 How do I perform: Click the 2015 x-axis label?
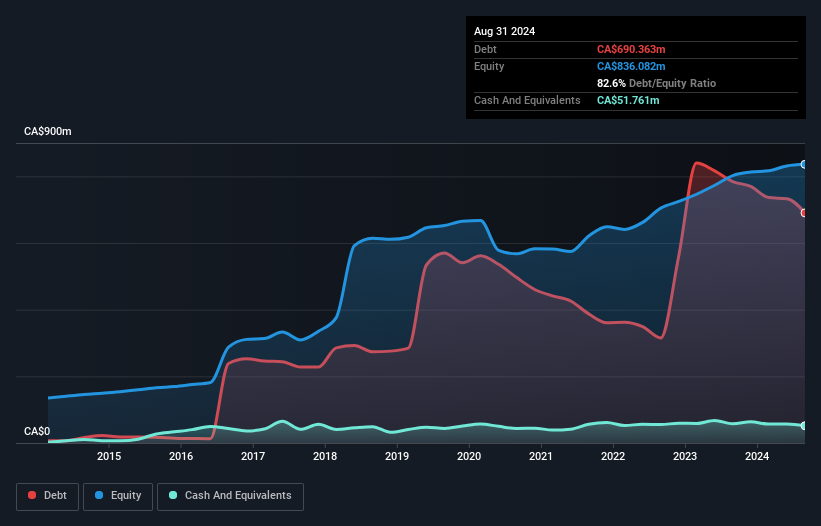(x=109, y=456)
